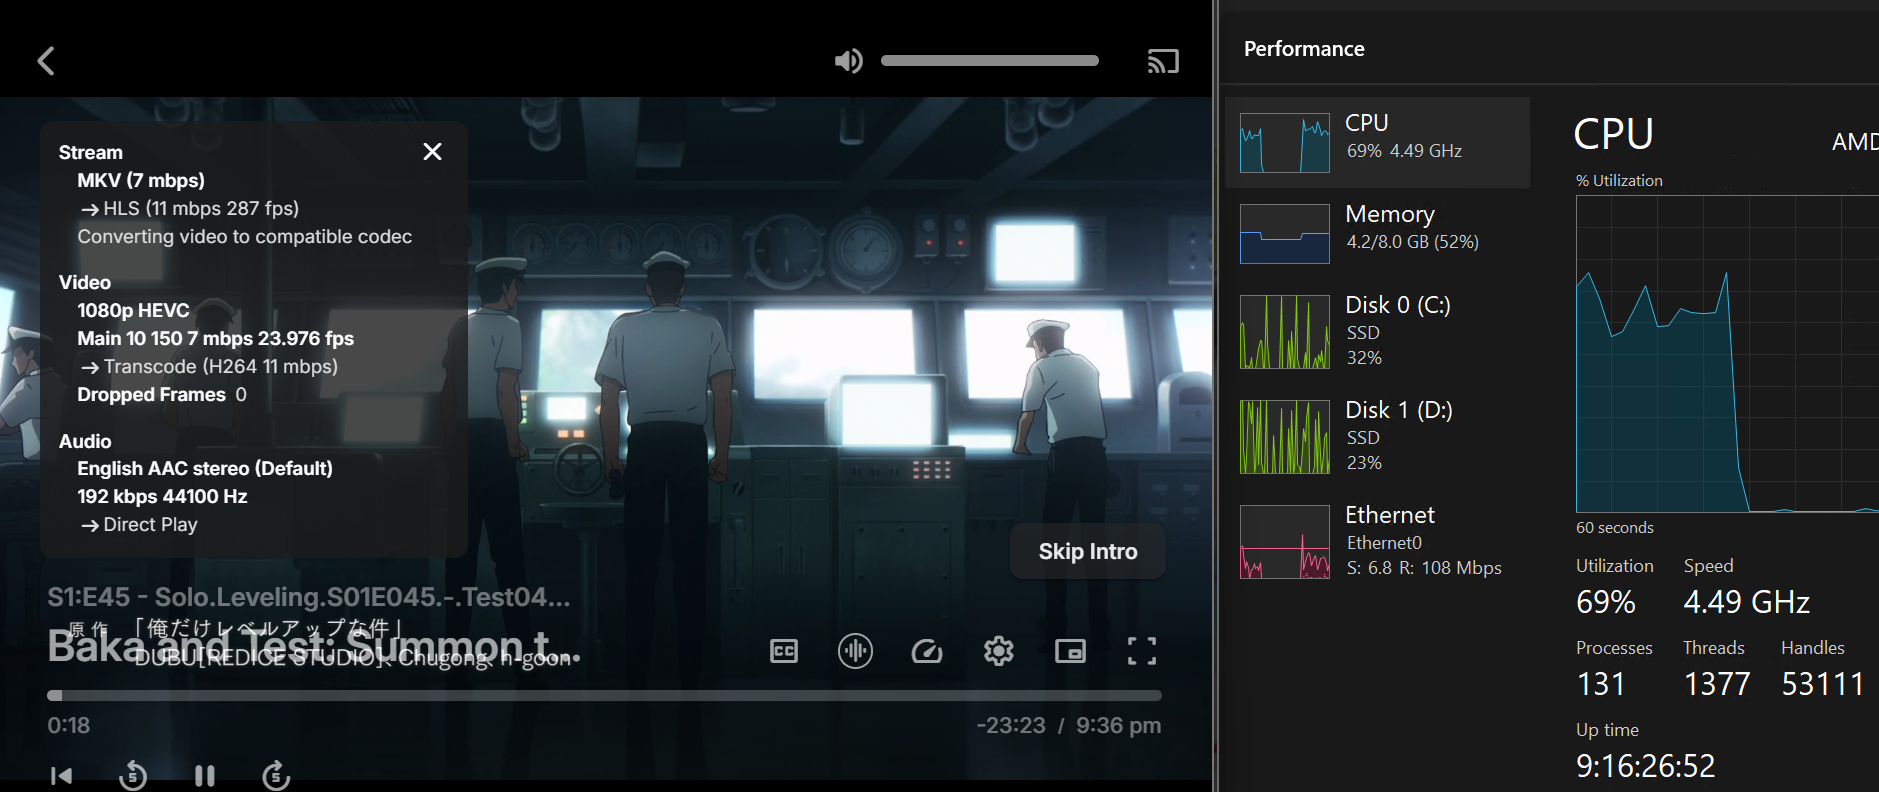The height and width of the screenshot is (792, 1879).
Task: Click the CPU utilization graph
Action: (1727, 354)
